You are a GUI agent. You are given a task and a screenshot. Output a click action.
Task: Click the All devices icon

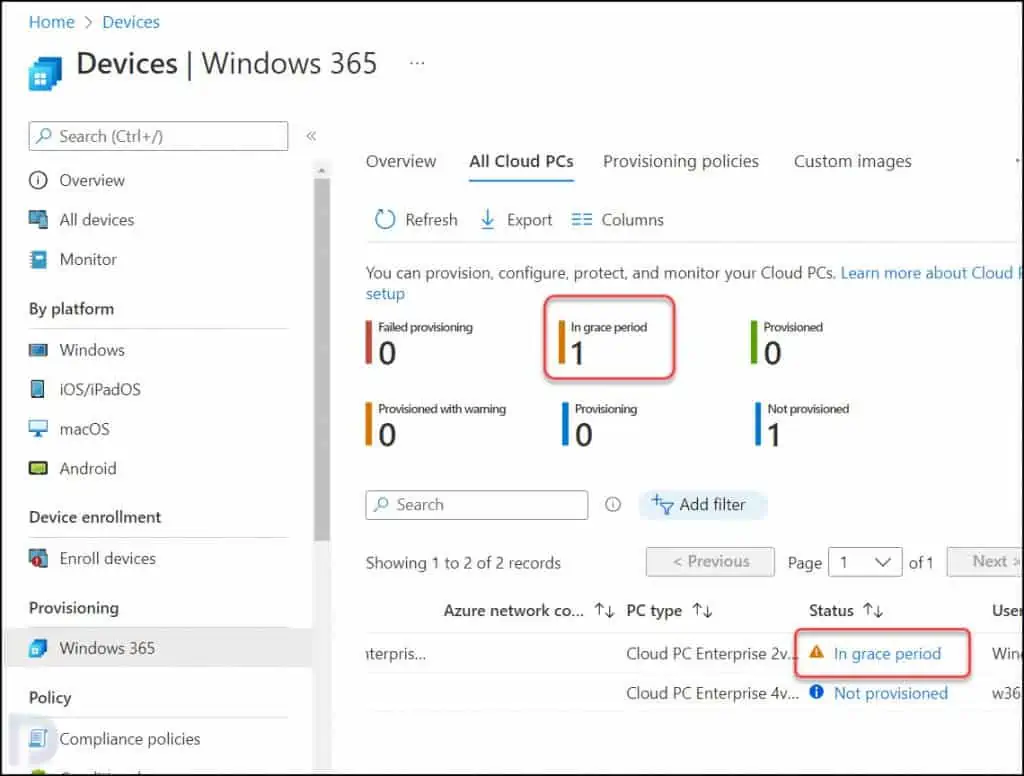[x=38, y=219]
